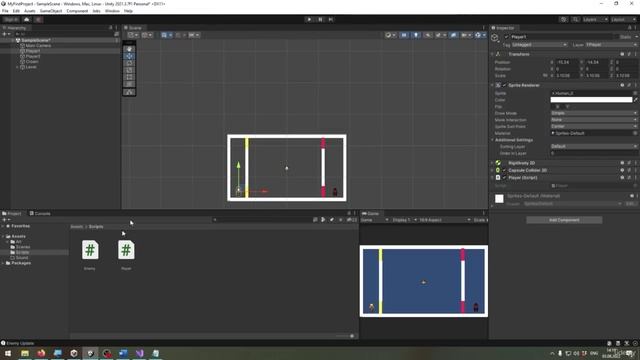
Task: Open the Layers dropdown
Action: pos(595,20)
